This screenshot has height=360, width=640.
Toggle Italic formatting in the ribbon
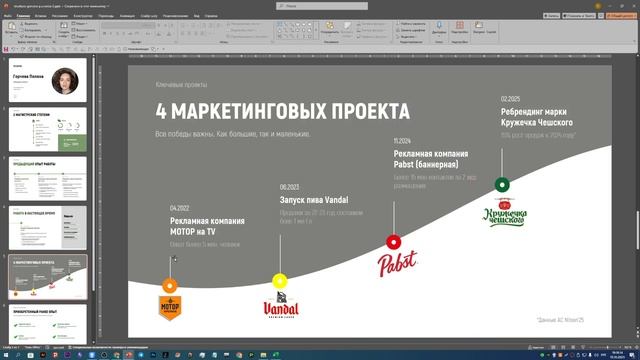[111, 34]
